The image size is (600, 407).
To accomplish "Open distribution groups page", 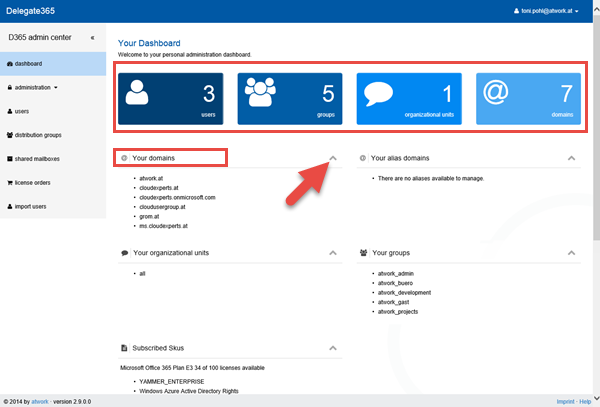I will coord(53,135).
